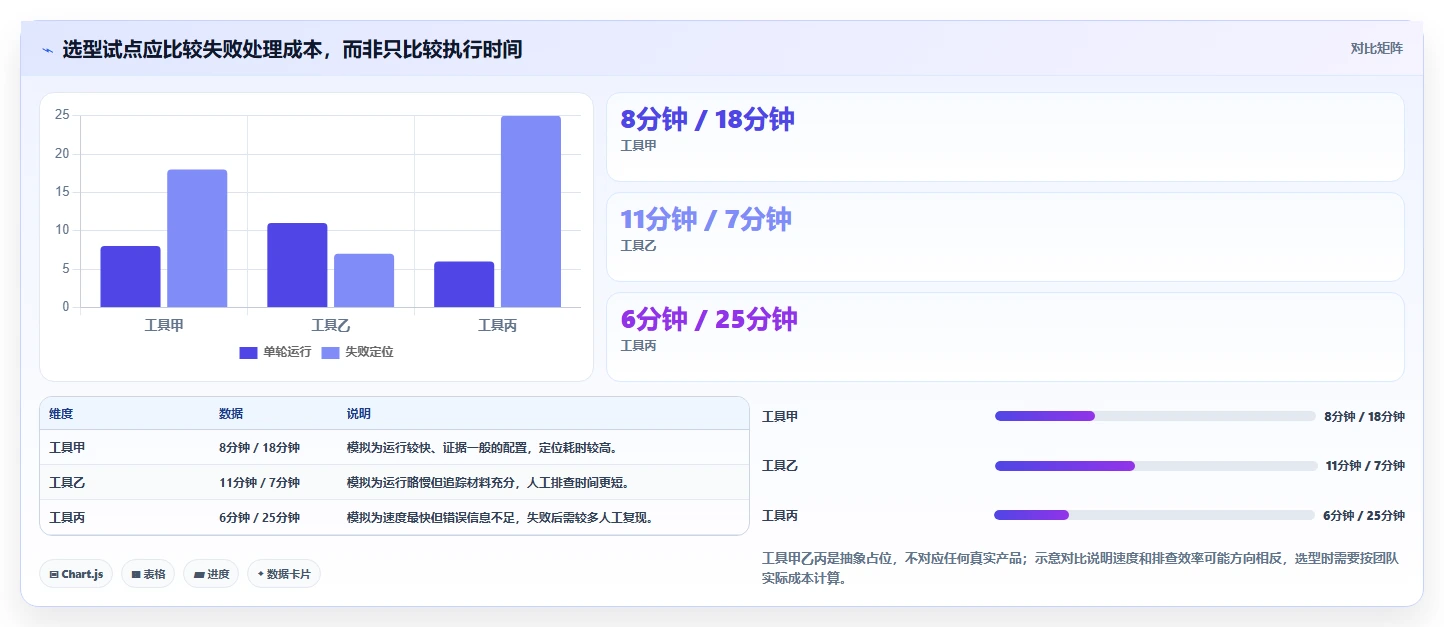Click 工具甲 label in progress list
The image size is (1444, 627).
[x=780, y=417]
